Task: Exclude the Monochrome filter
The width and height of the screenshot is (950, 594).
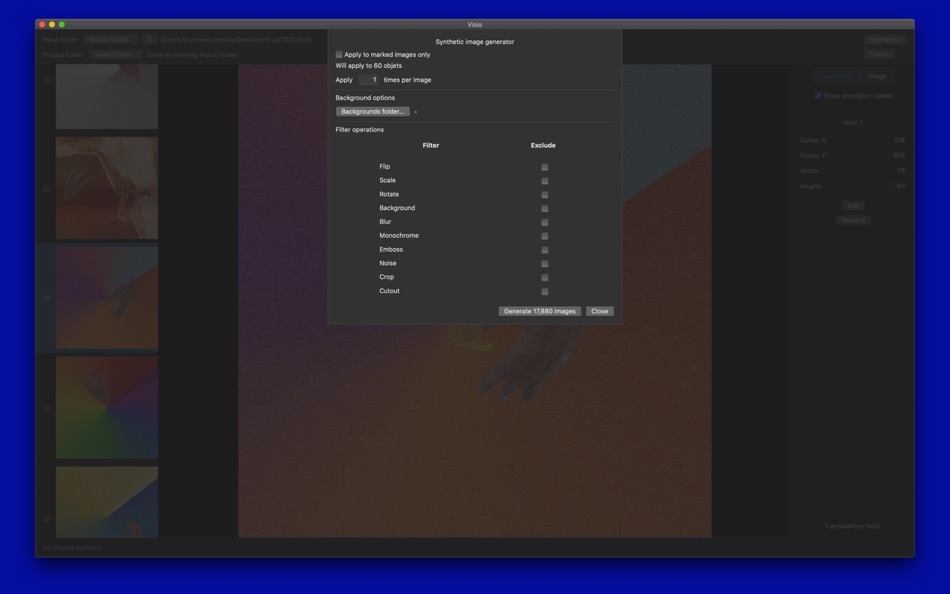Action: coord(545,236)
